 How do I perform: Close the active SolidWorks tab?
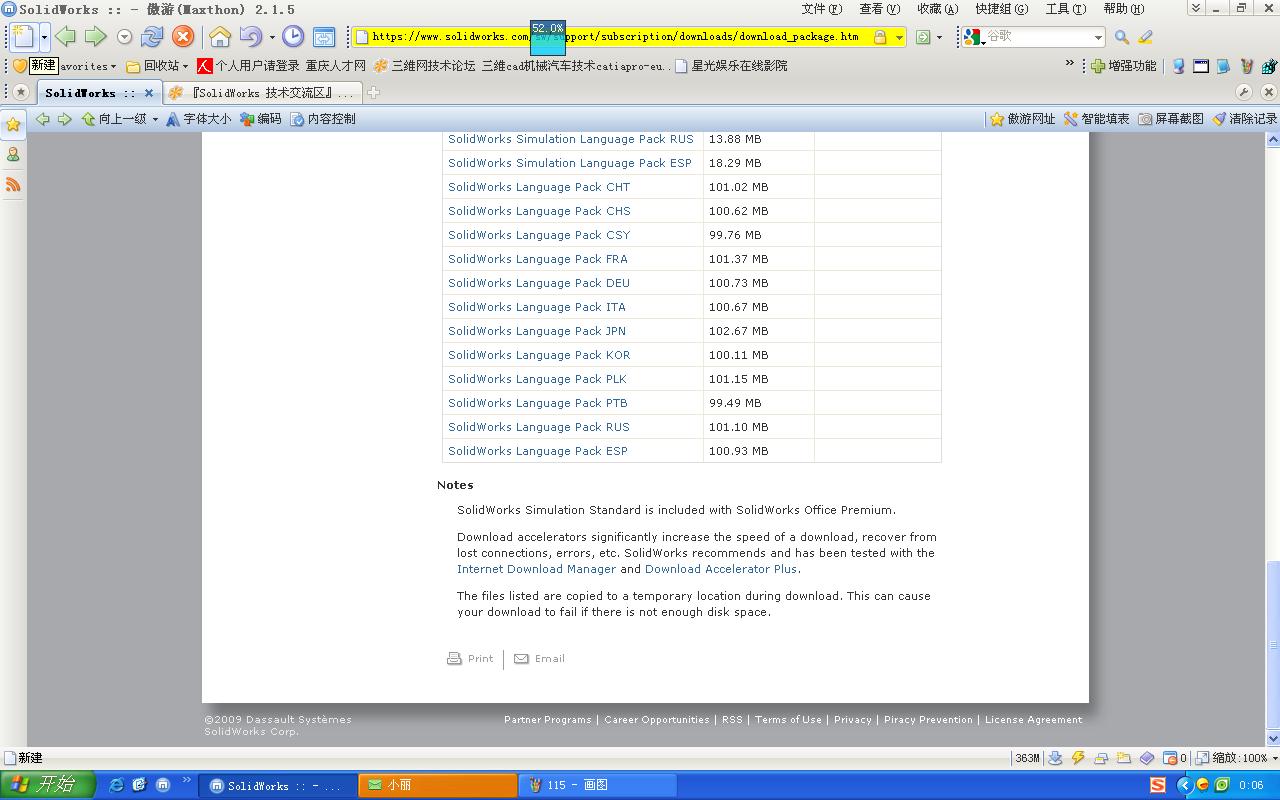[x=149, y=93]
